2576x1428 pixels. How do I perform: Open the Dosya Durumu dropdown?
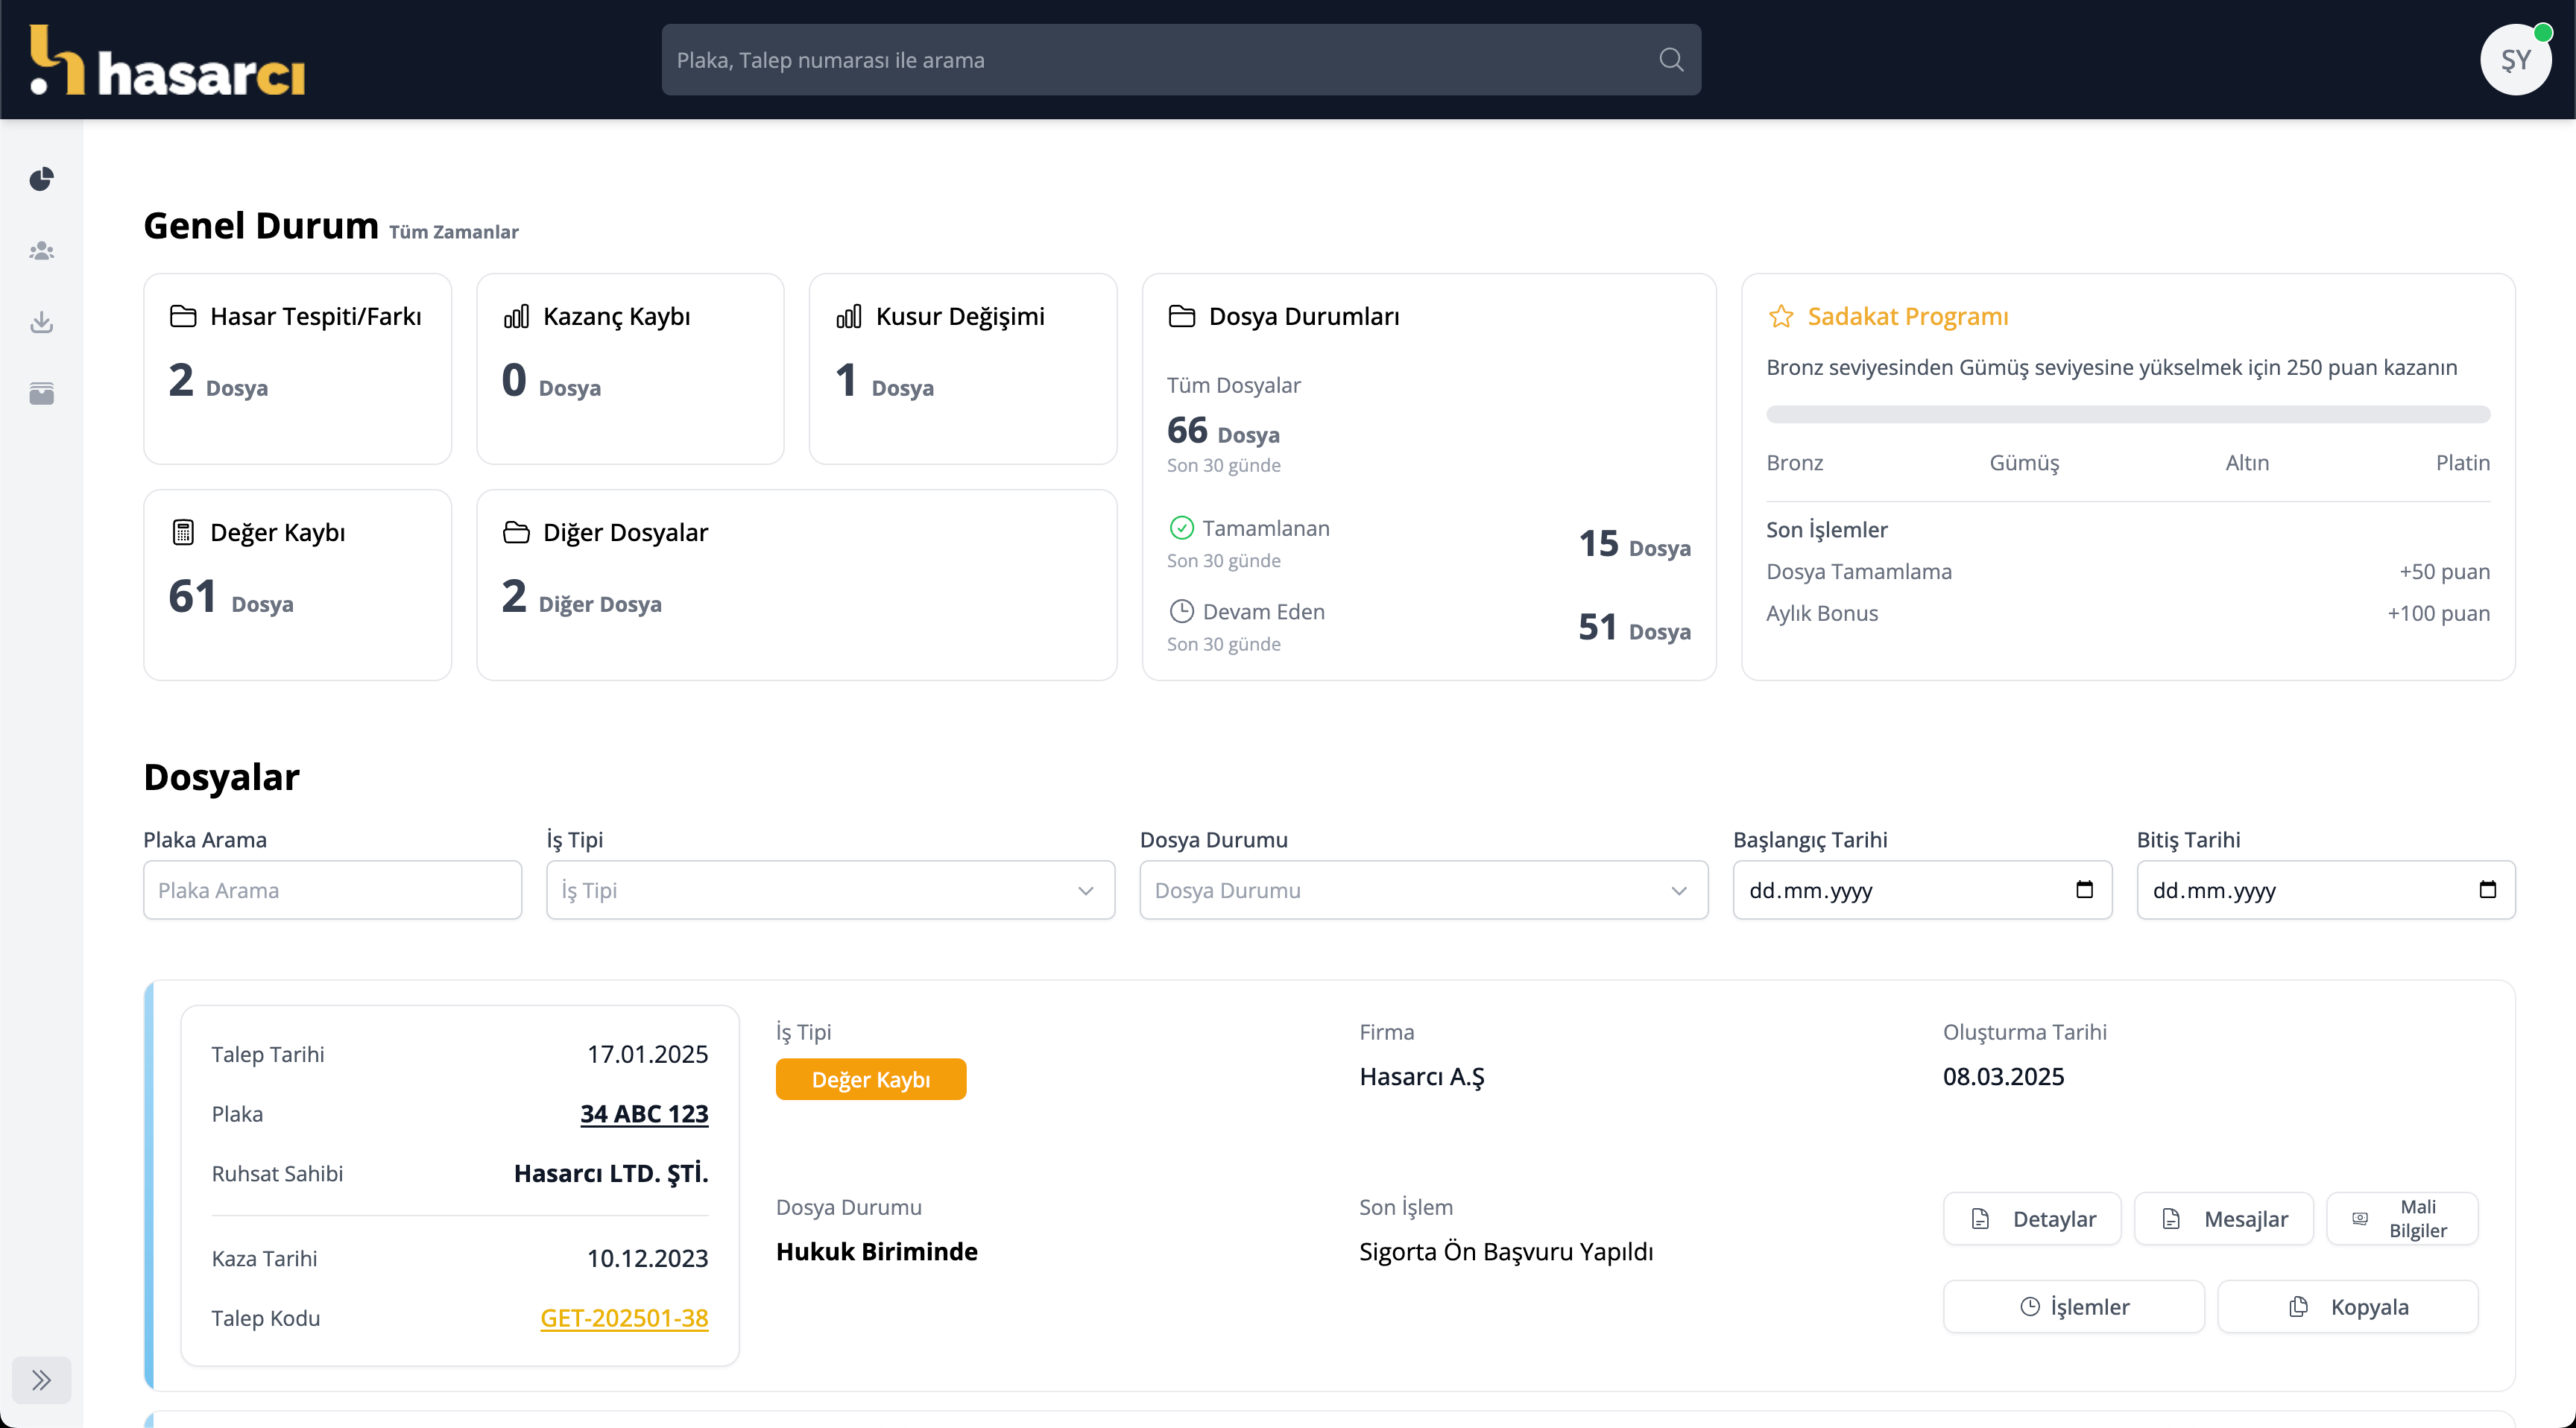[x=1423, y=890]
